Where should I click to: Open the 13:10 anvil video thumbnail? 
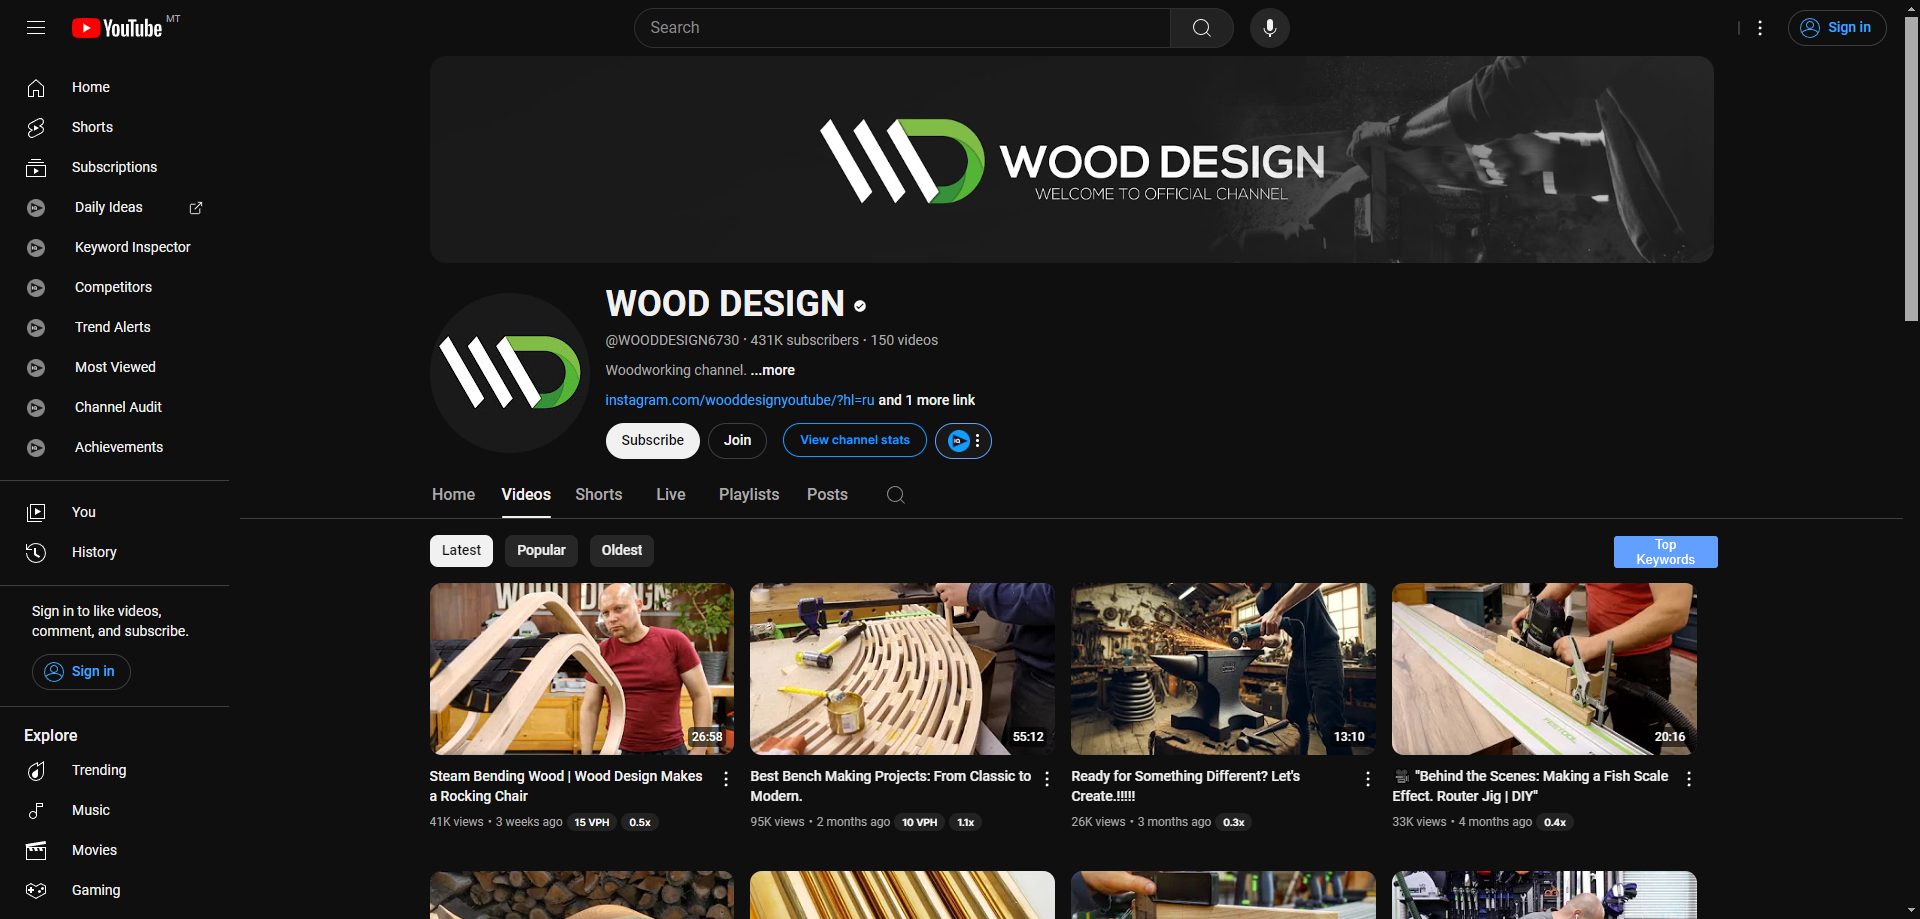[1223, 669]
